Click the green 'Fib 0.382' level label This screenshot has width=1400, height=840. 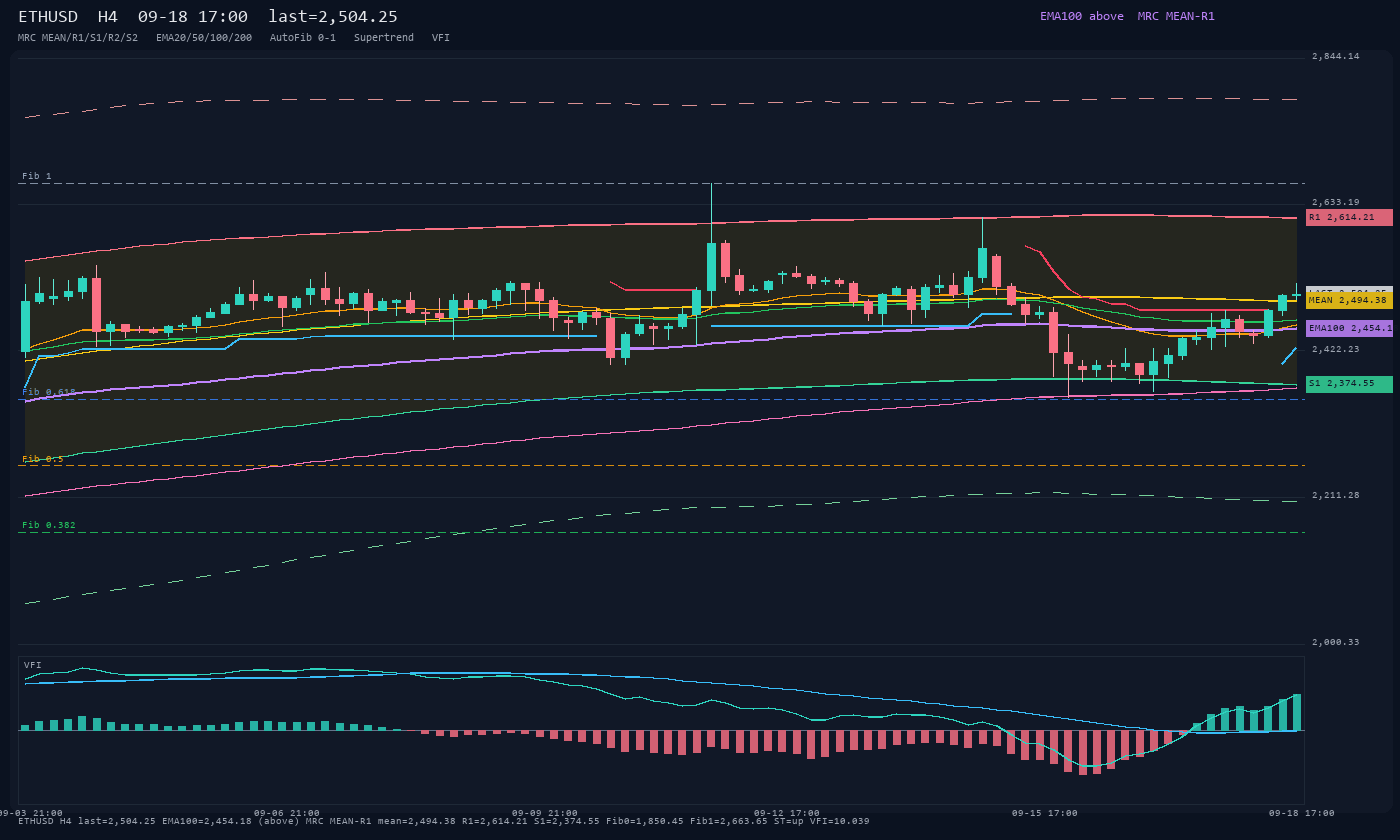click(x=49, y=525)
